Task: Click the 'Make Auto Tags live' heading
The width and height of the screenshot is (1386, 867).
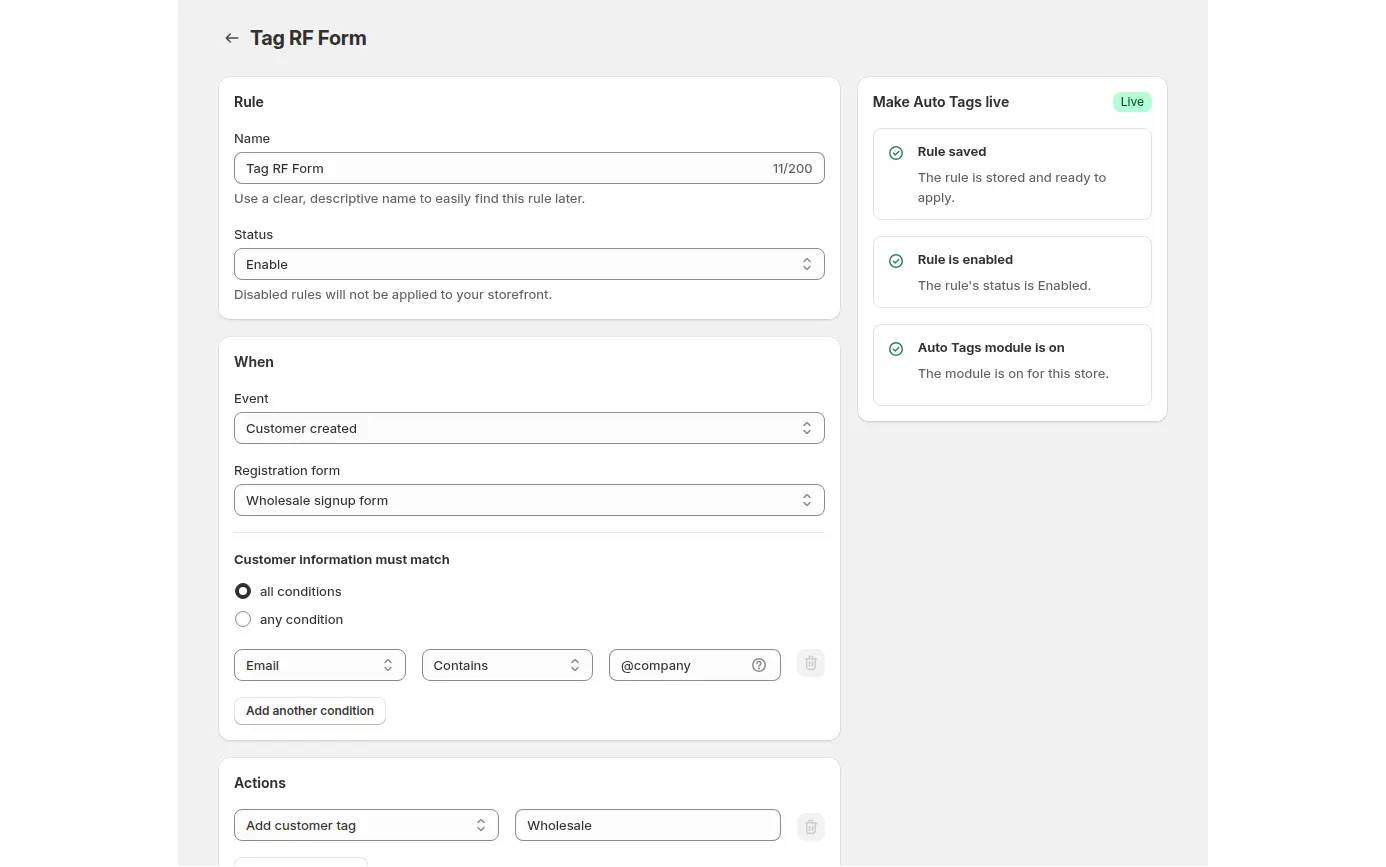Action: click(941, 102)
